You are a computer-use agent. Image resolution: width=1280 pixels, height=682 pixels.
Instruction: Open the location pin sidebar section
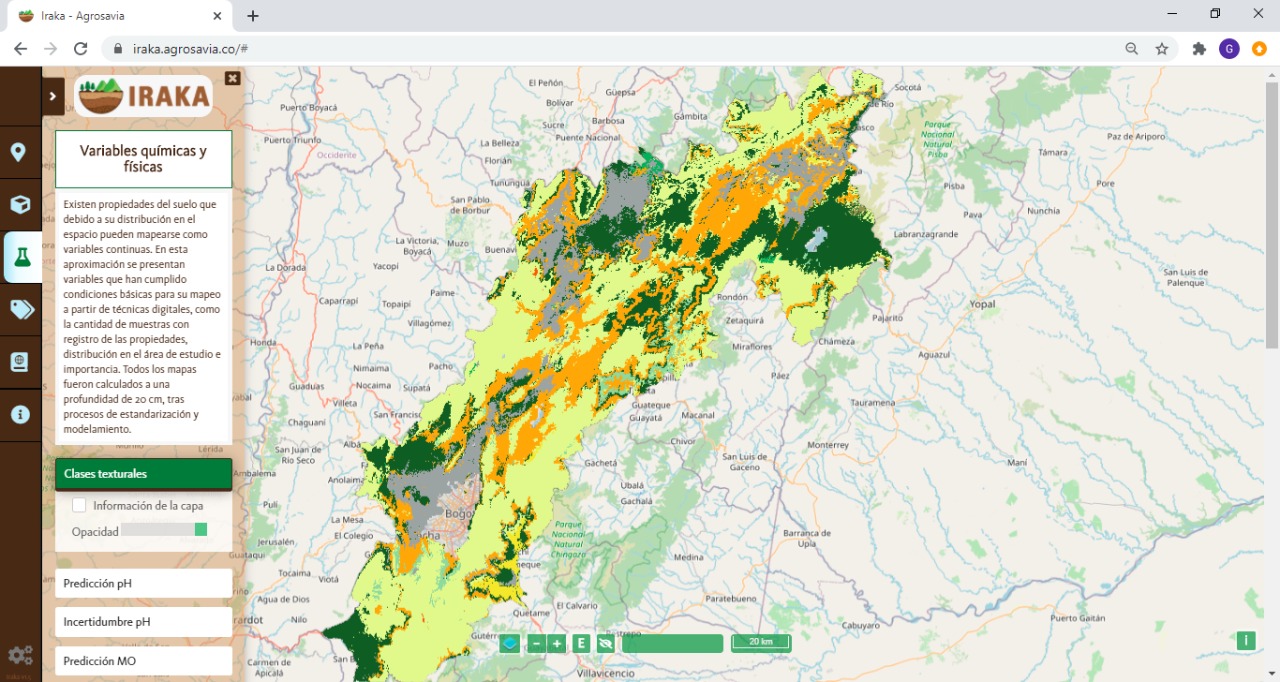click(x=19, y=153)
